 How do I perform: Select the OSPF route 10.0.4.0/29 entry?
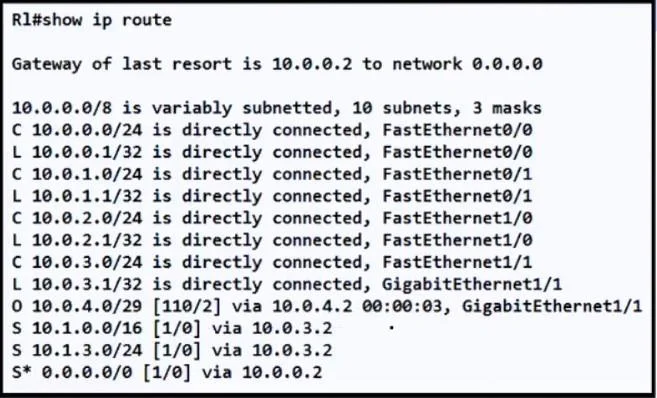pyautogui.click(x=327, y=307)
